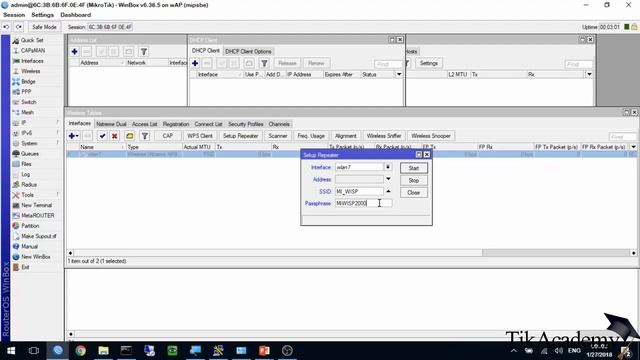Viewport: 640px width, 360px height.
Task: Click Scanner button
Action: [x=278, y=136]
